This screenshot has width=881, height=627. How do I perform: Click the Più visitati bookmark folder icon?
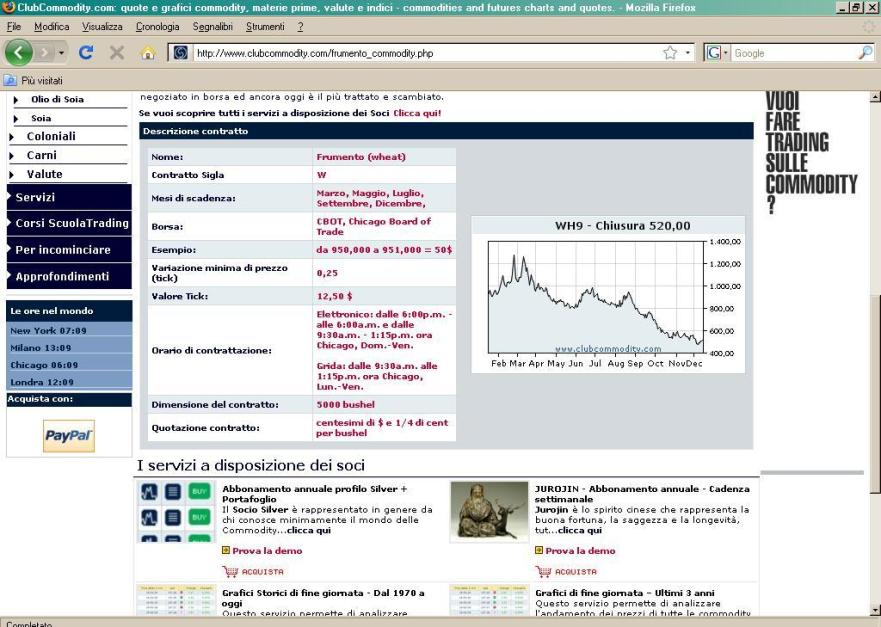10,80
